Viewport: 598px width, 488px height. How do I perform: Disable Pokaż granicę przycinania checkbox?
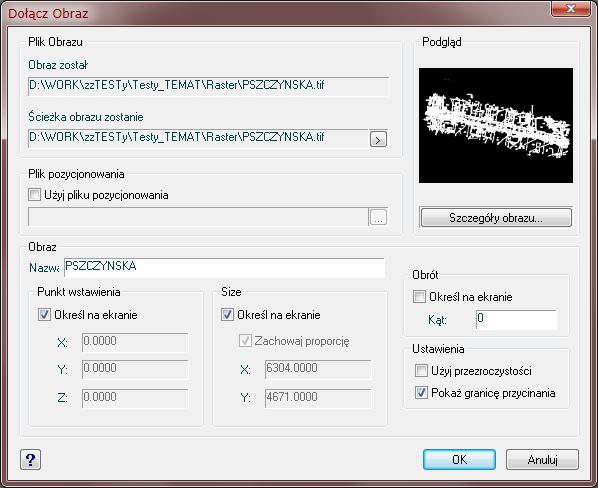tap(421, 392)
